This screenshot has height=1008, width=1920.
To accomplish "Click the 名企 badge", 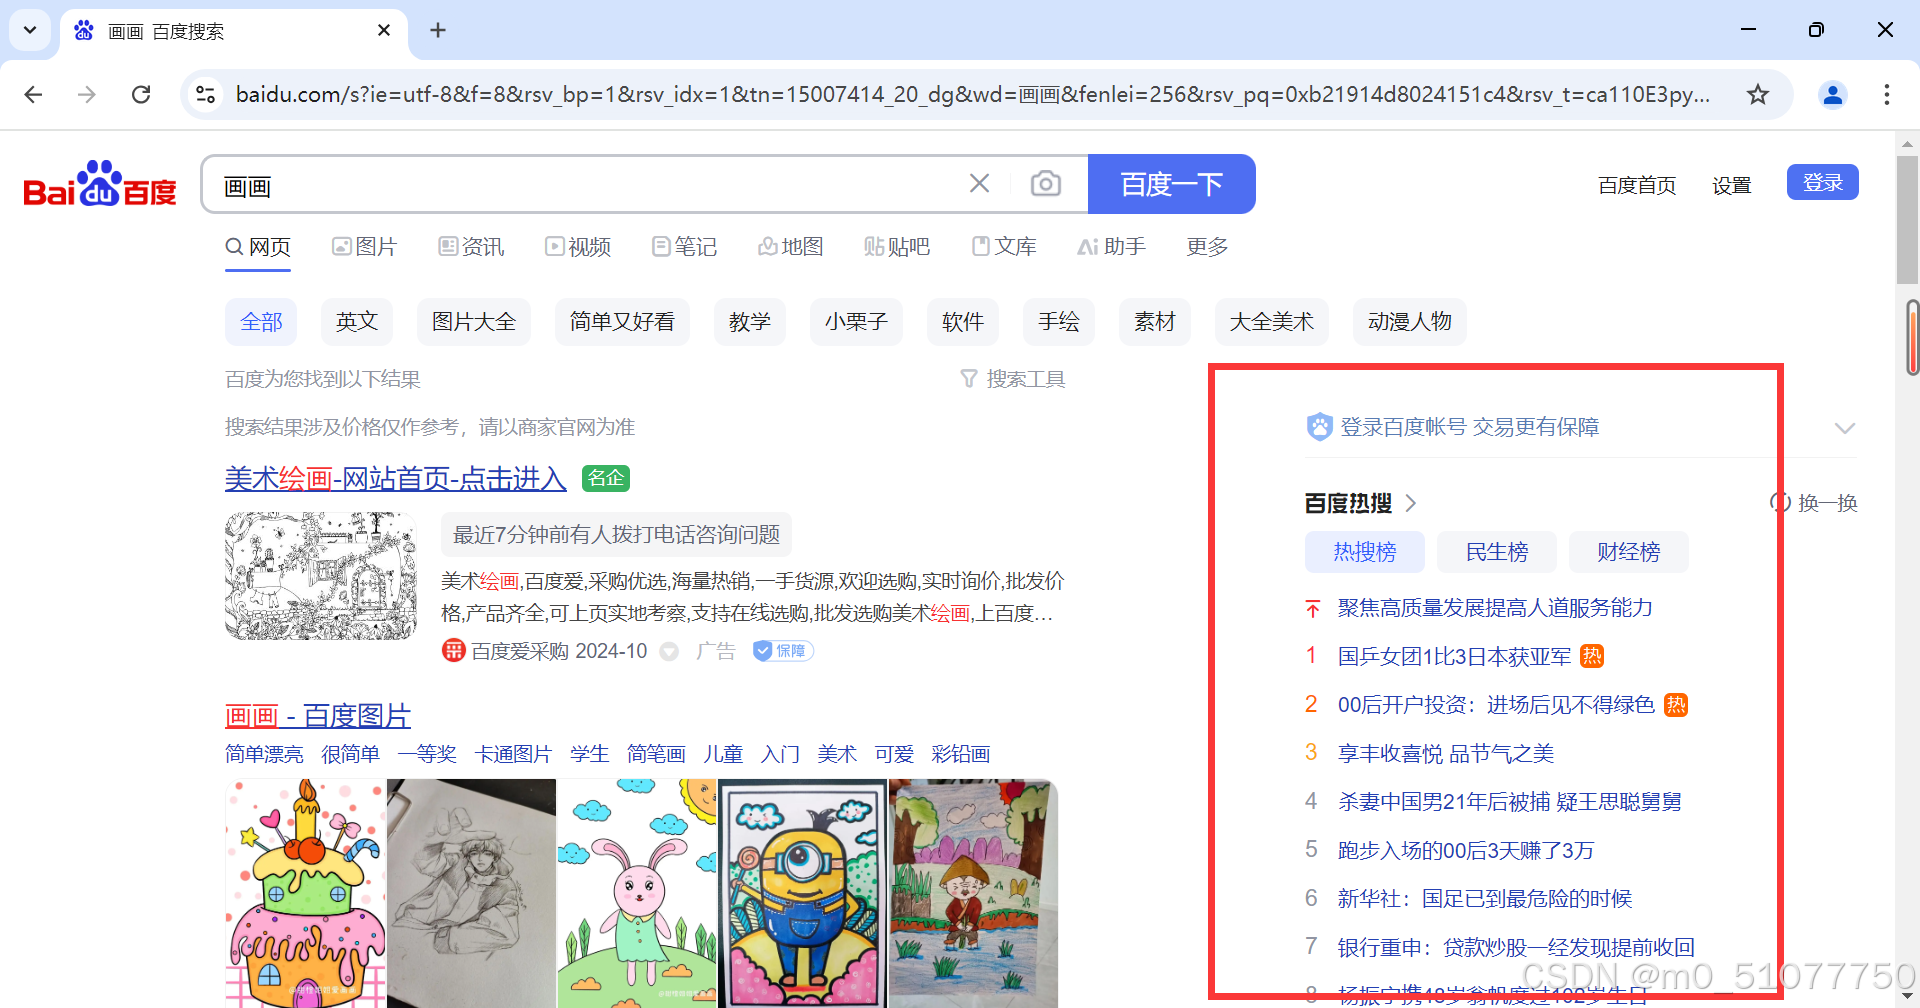I will point(606,478).
